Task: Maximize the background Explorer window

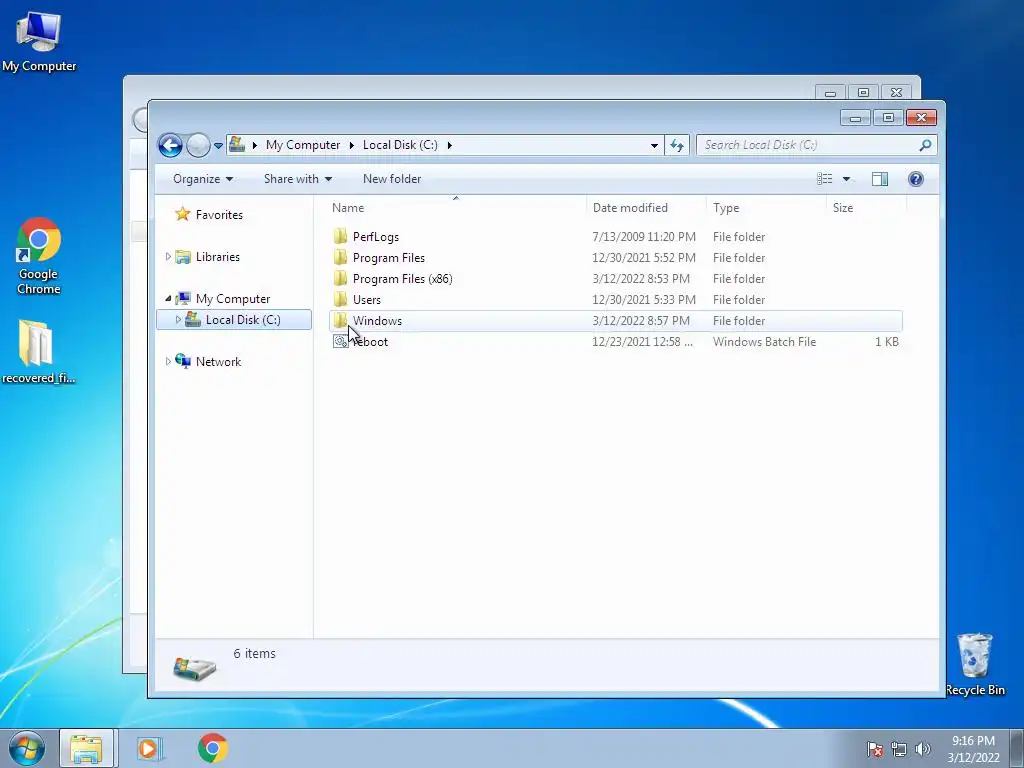Action: (863, 93)
